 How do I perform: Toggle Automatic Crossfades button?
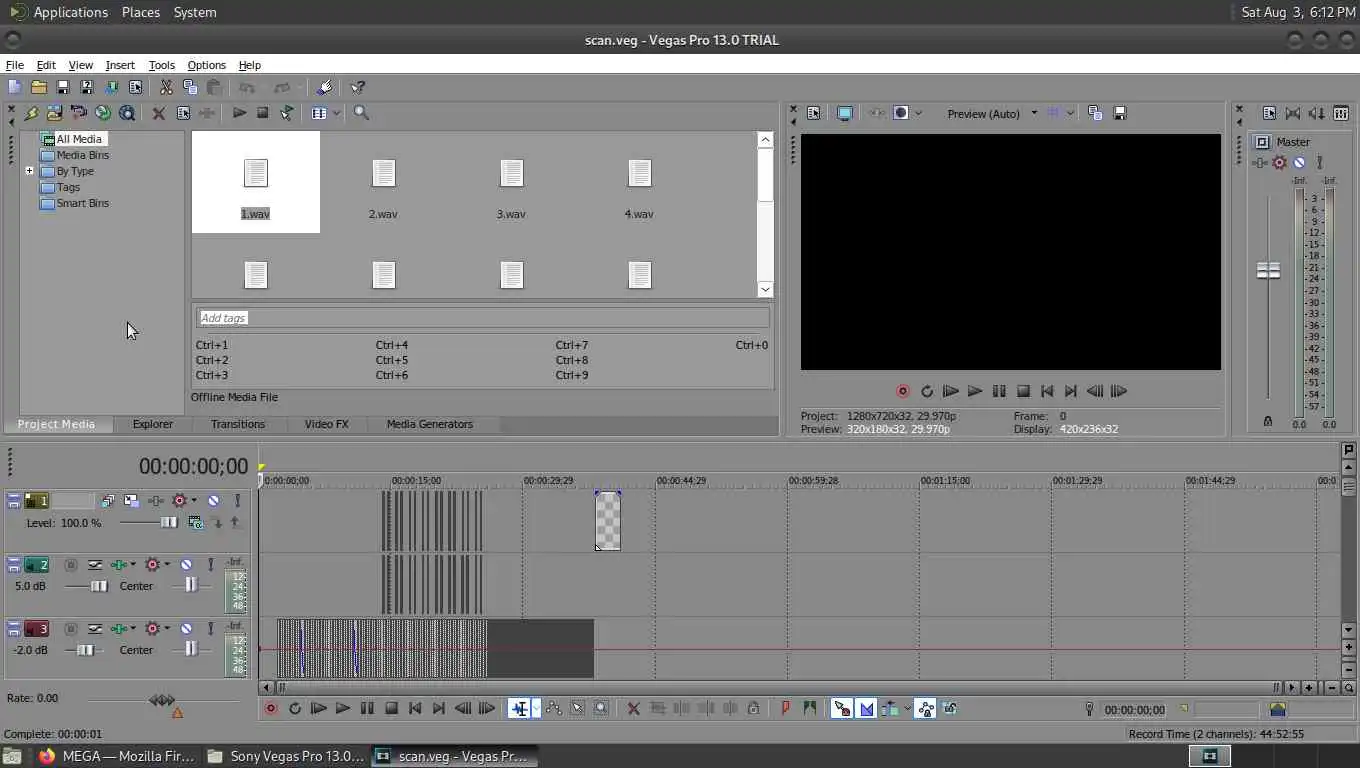click(x=867, y=708)
